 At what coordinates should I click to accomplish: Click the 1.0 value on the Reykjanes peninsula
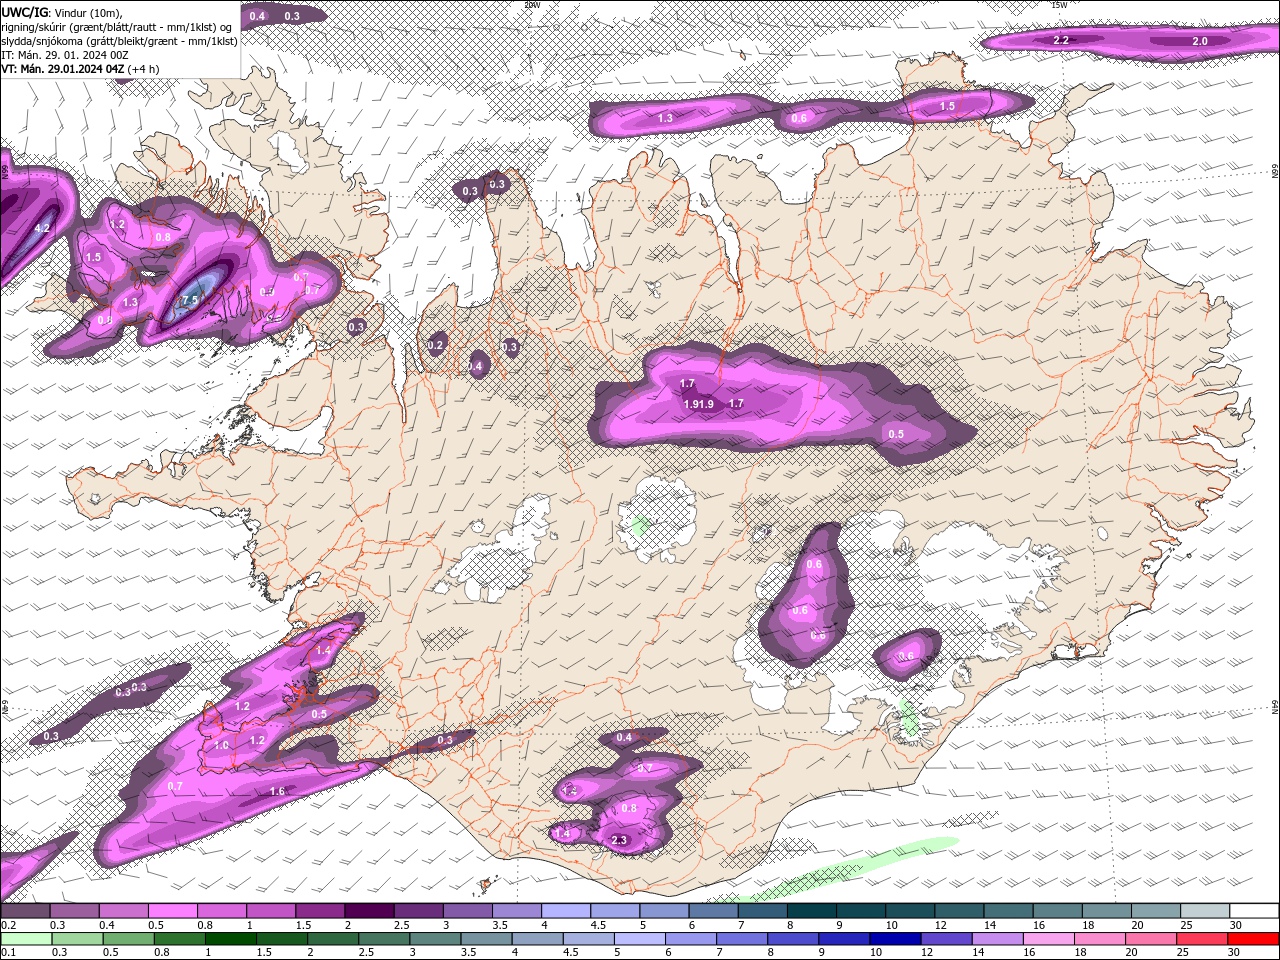point(222,745)
